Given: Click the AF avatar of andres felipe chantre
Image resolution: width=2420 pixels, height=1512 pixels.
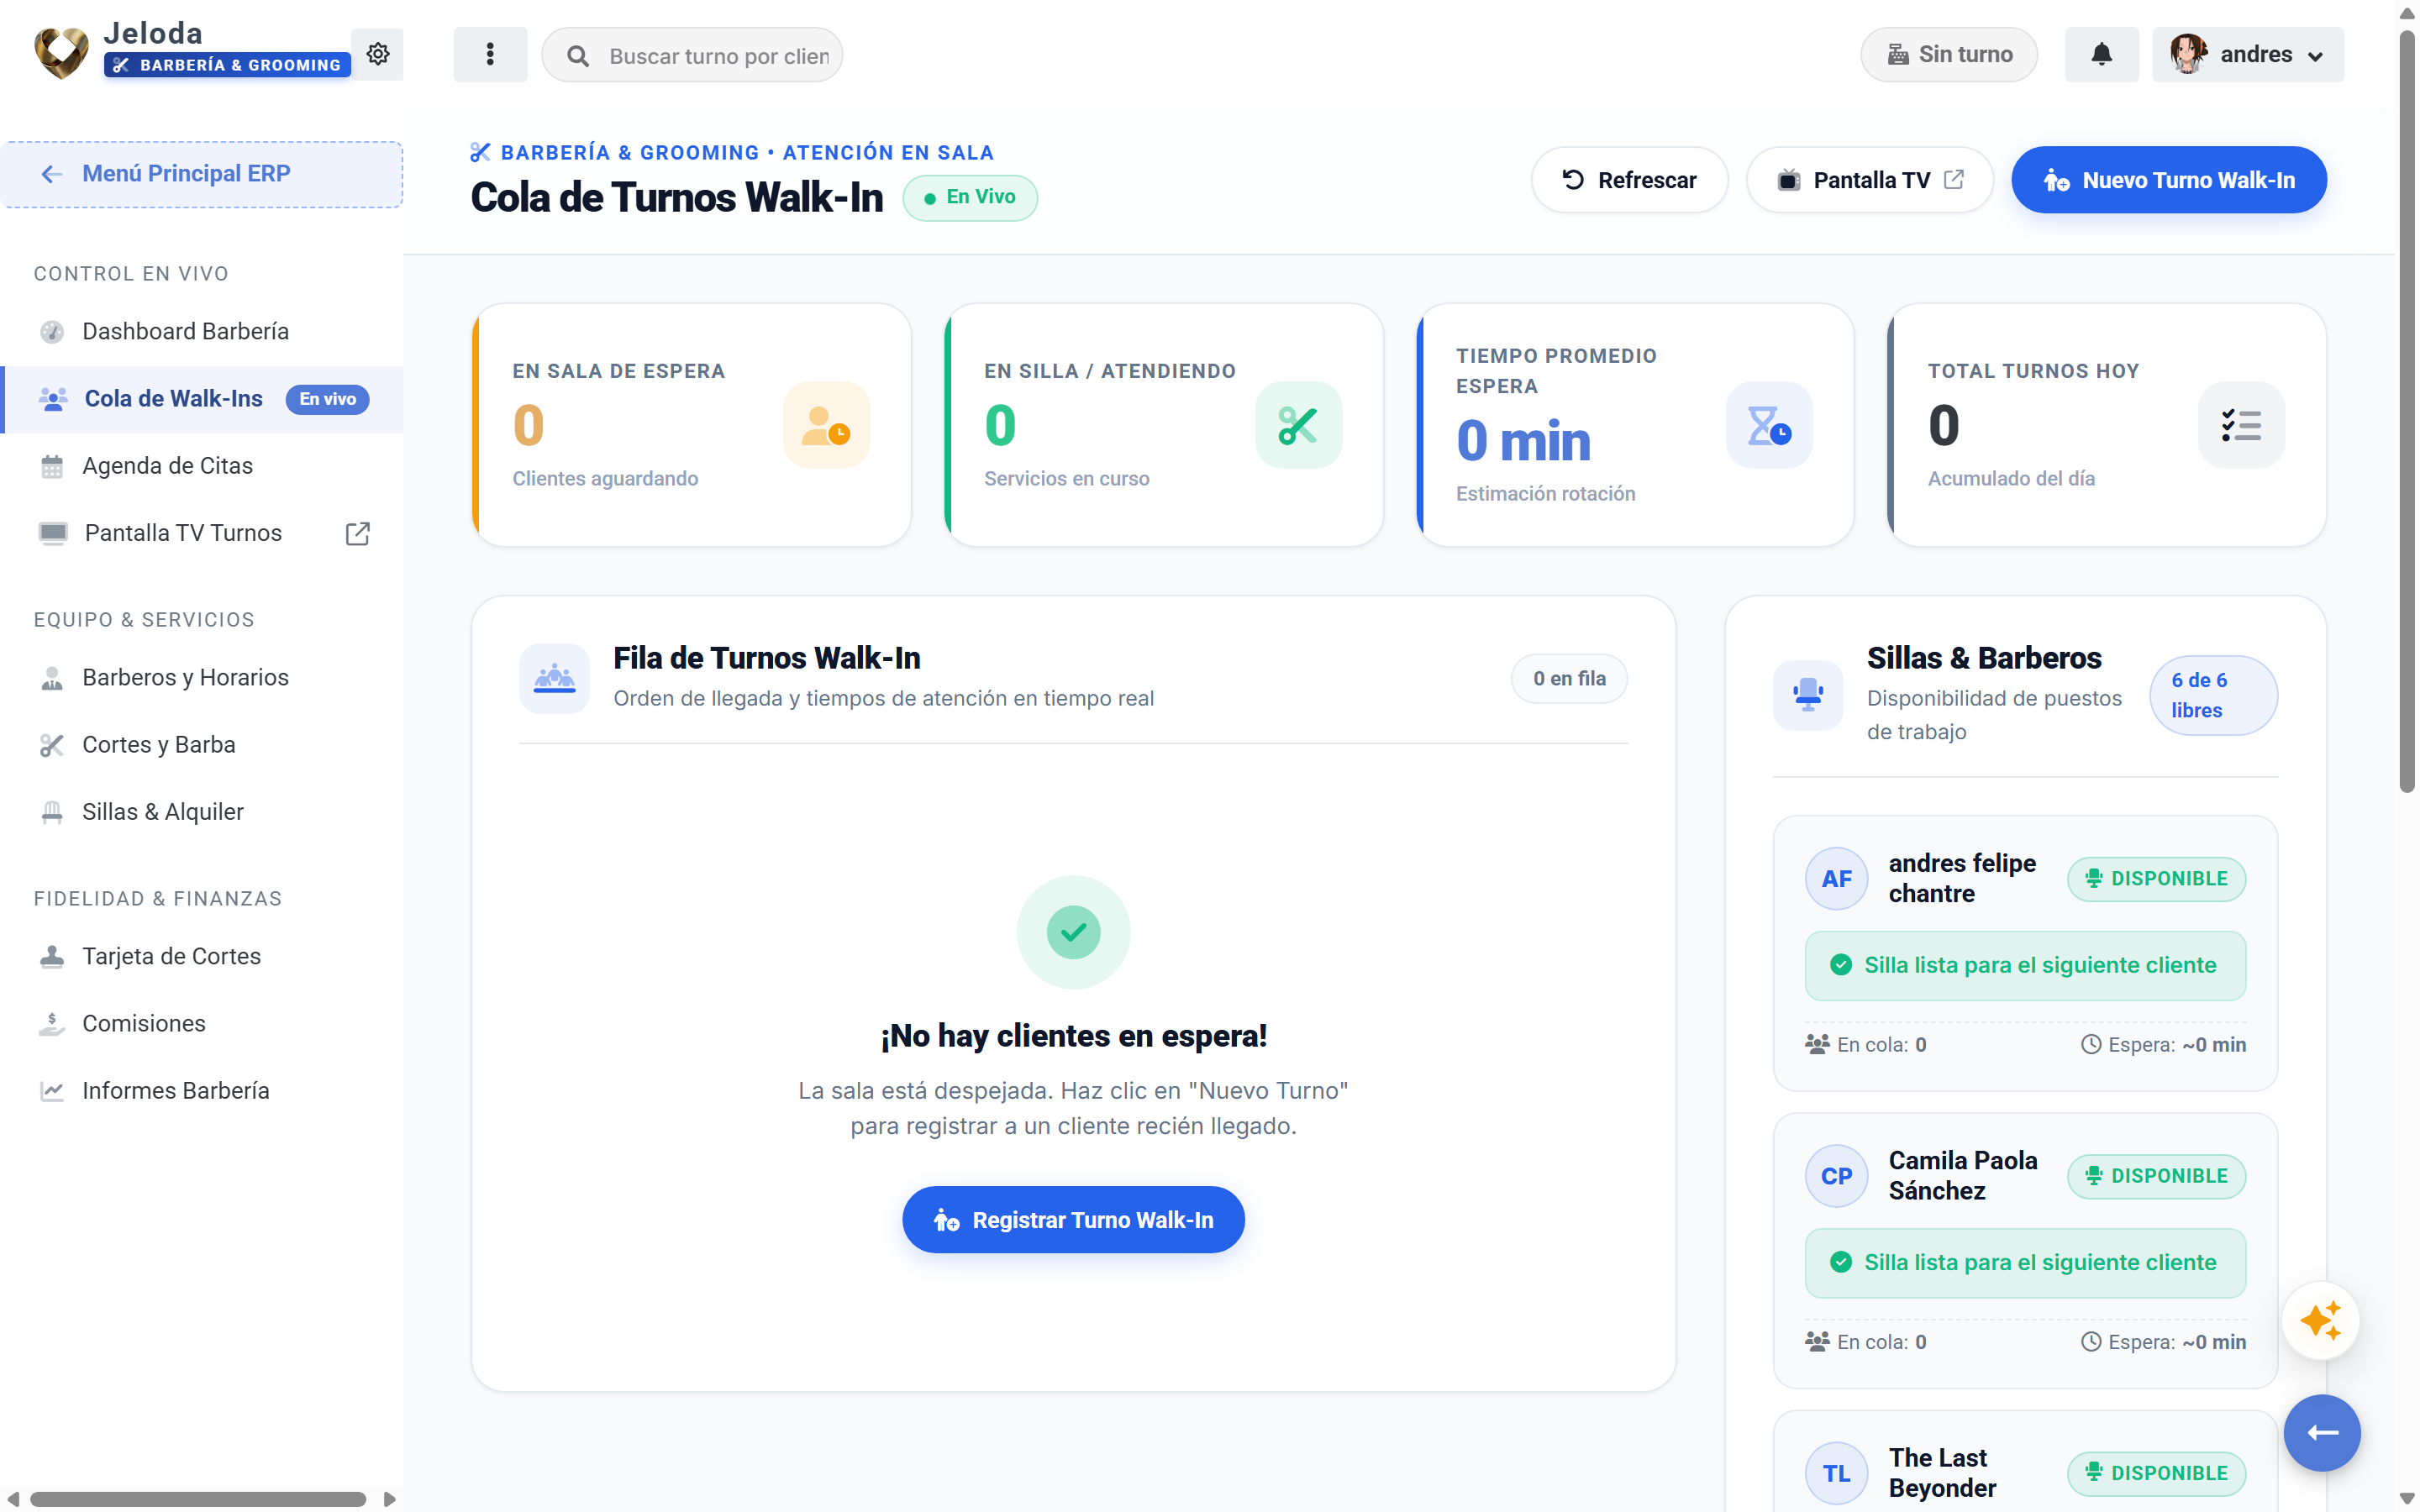Looking at the screenshot, I should click(1836, 879).
